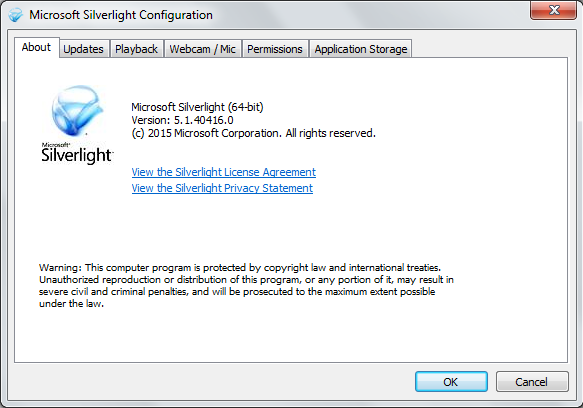Click the Microsoft Silverlight (64-bit) product name
583x408 pixels.
pyautogui.click(x=197, y=107)
